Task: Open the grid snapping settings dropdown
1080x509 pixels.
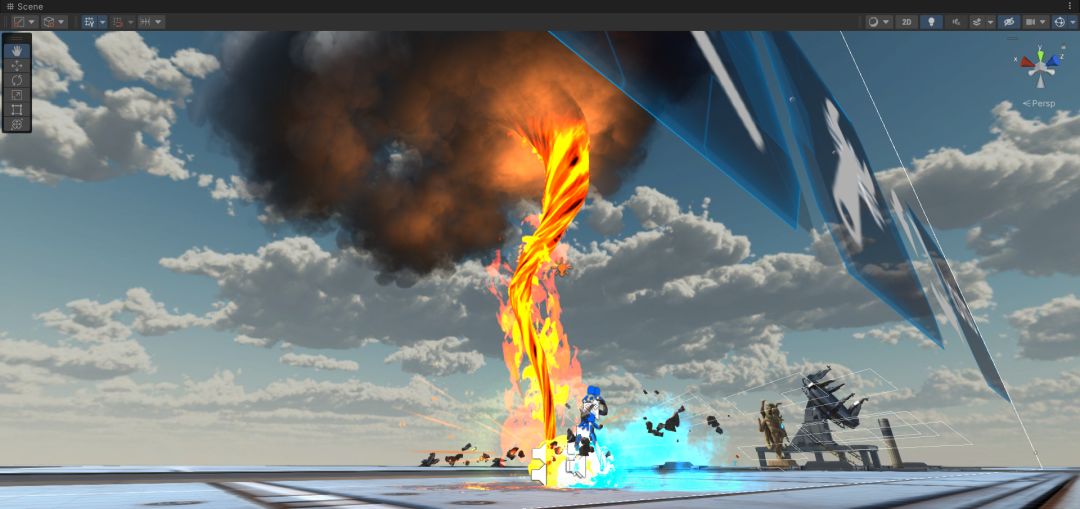Action: [131, 22]
